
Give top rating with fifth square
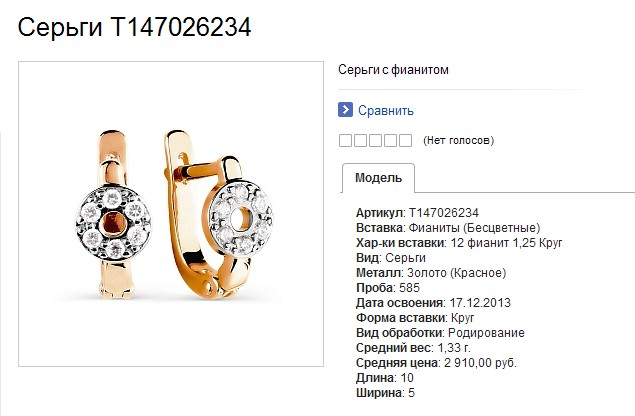pos(405,141)
